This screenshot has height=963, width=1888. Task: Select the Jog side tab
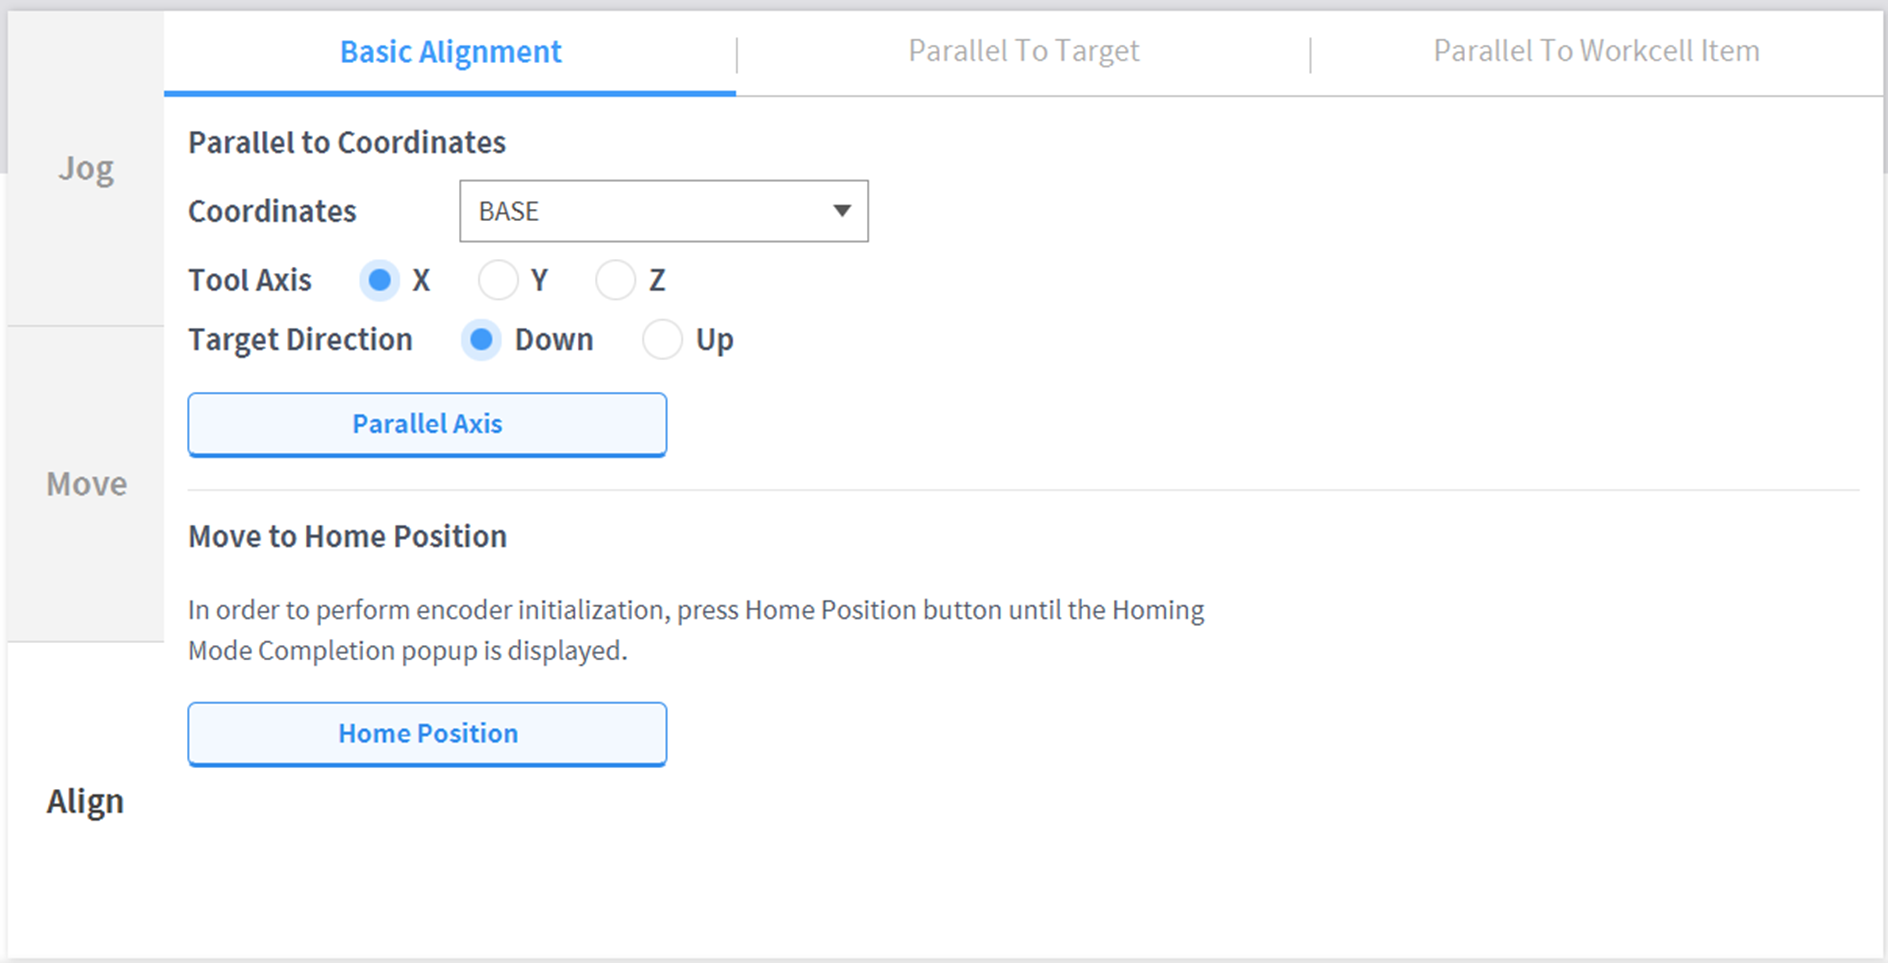point(86,168)
